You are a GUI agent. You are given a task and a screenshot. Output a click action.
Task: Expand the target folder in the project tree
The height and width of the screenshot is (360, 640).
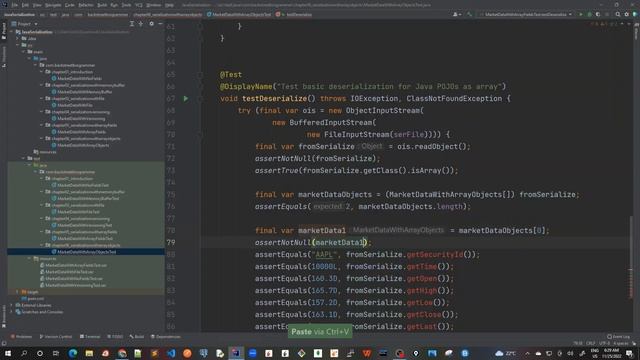[18, 292]
